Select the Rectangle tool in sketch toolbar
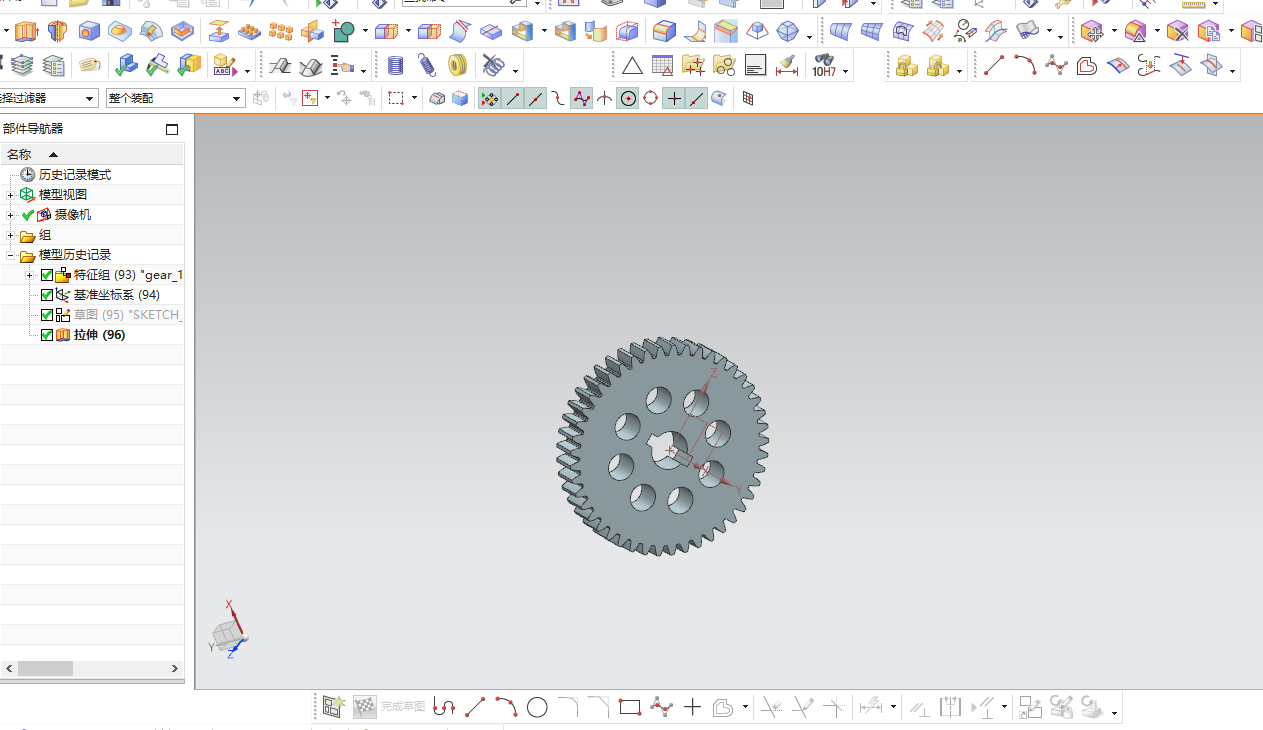 (629, 708)
